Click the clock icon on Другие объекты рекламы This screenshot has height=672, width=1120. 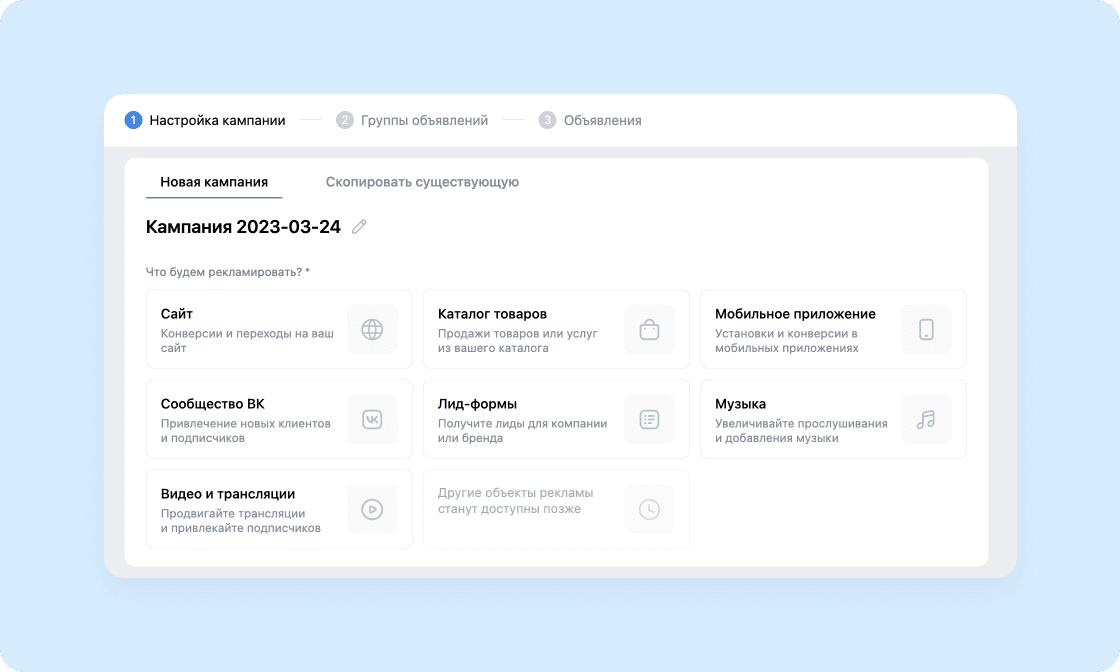(x=649, y=509)
